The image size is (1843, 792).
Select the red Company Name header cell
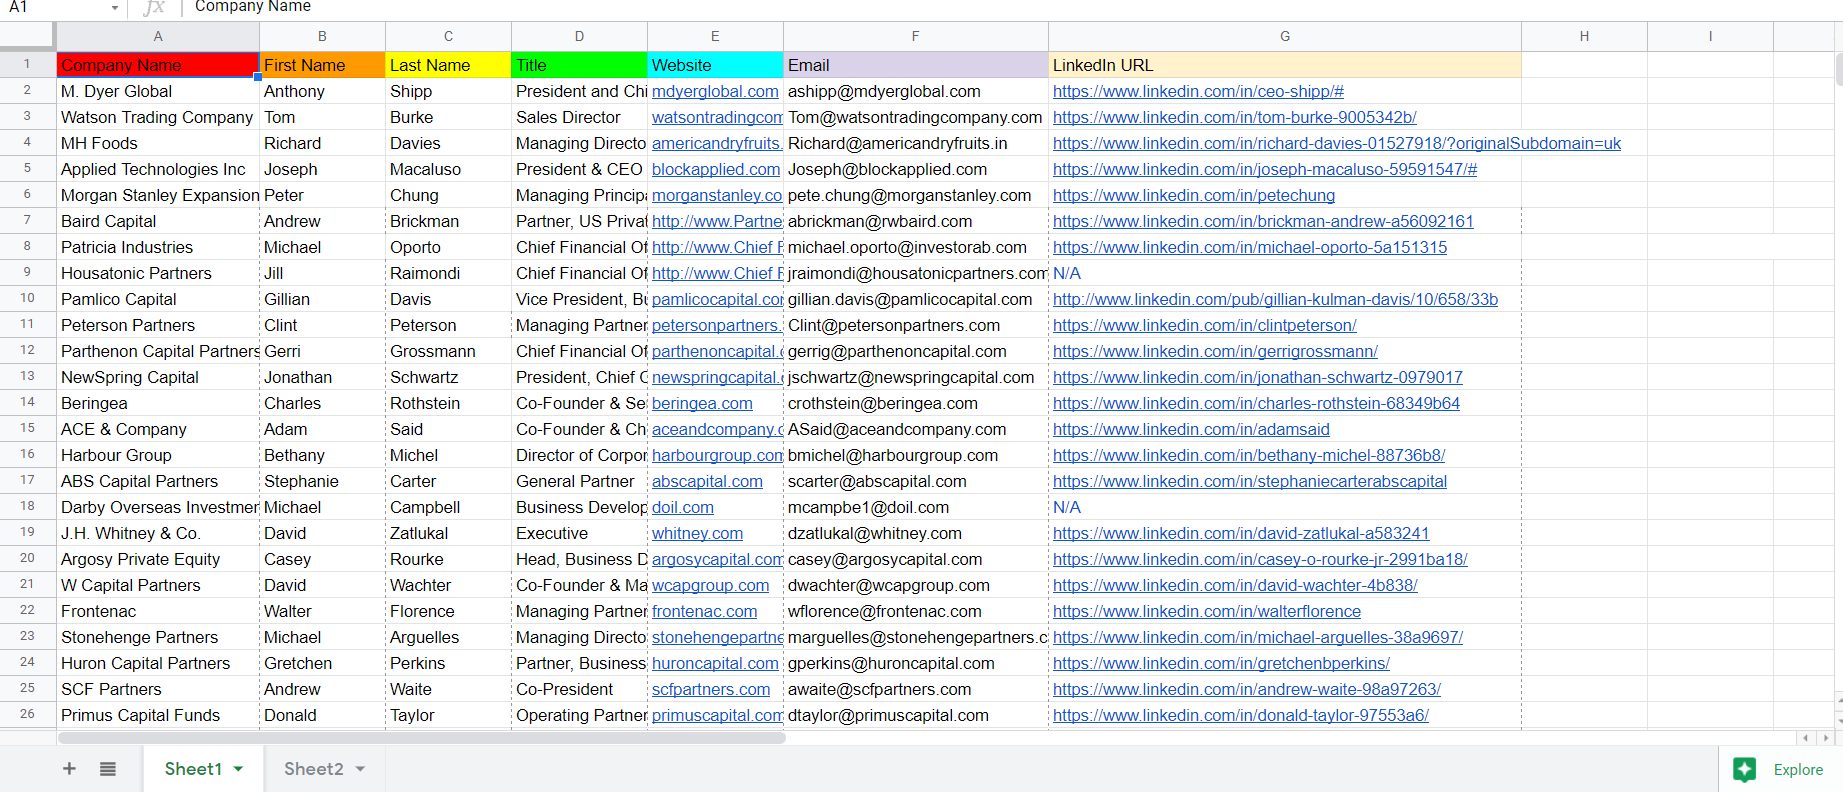(x=158, y=65)
